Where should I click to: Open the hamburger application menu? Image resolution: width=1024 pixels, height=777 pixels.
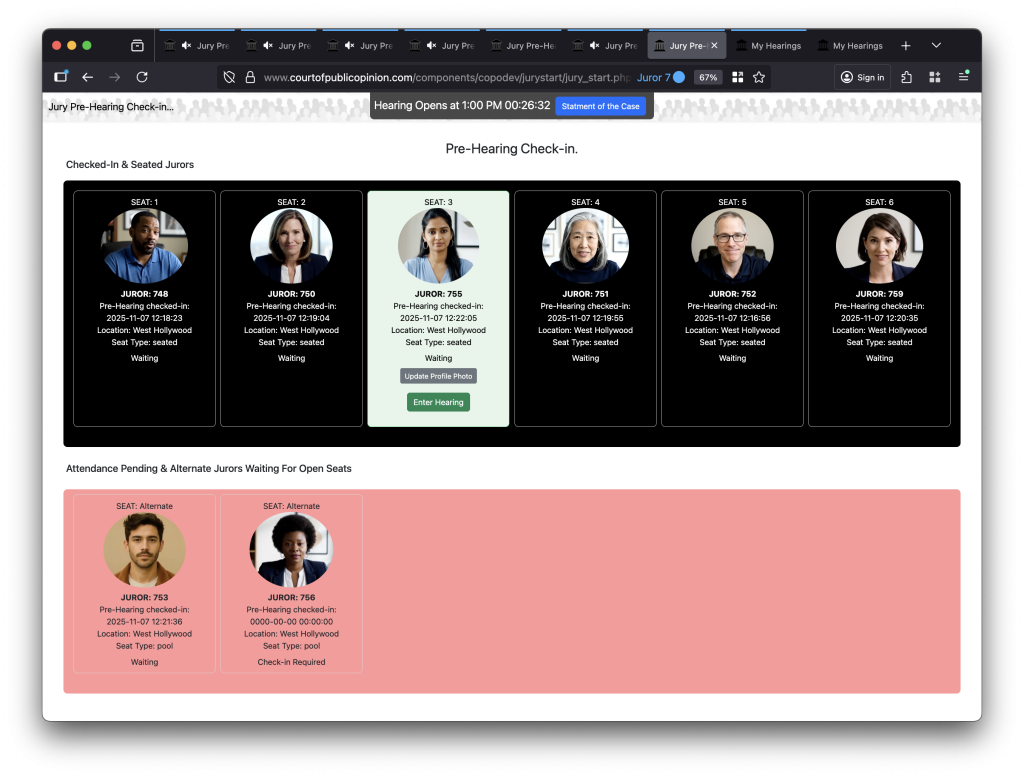(x=963, y=77)
